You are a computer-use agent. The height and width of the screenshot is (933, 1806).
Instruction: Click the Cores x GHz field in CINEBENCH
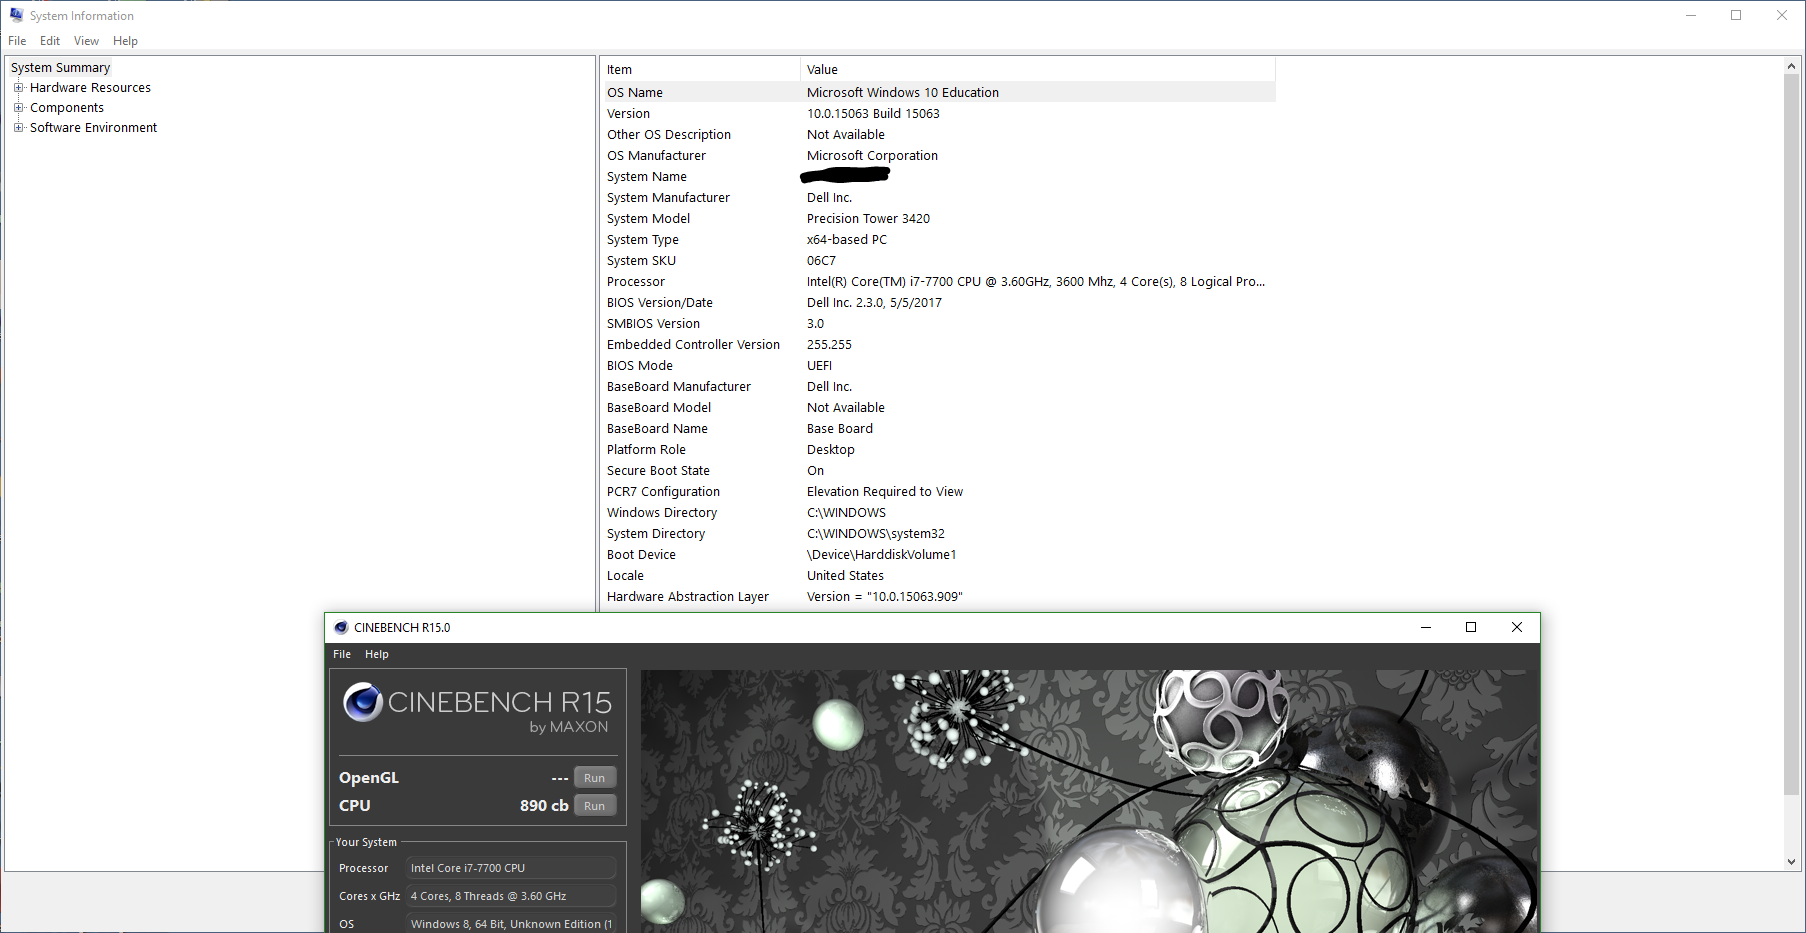512,896
